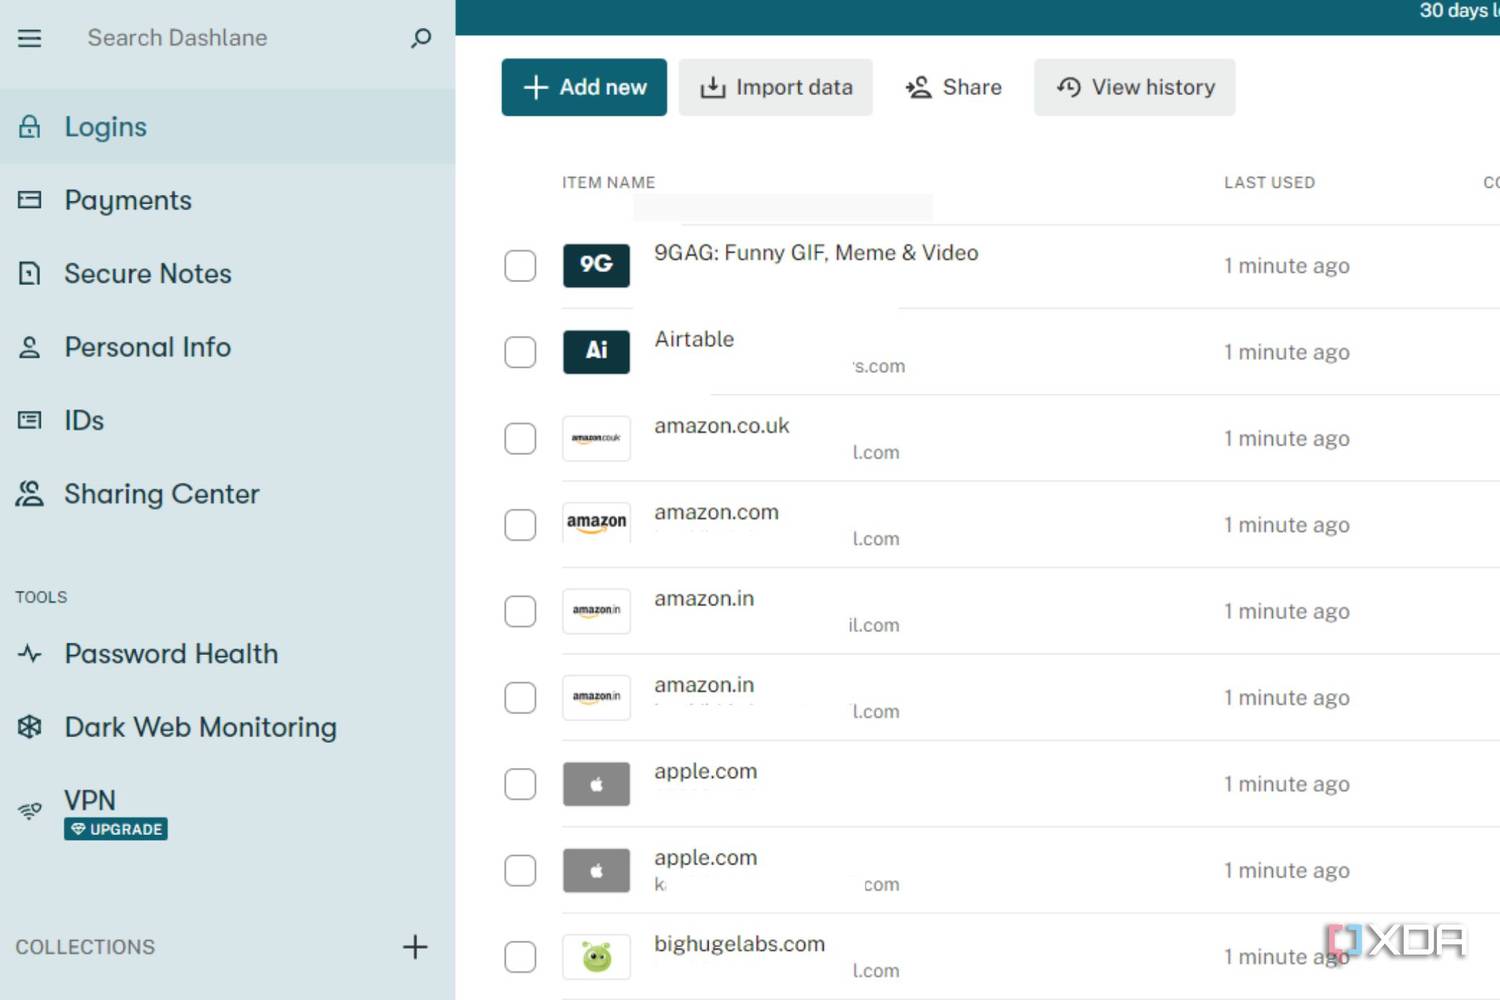Click the search magnifier icon
This screenshot has height=1000, width=1500.
click(421, 38)
